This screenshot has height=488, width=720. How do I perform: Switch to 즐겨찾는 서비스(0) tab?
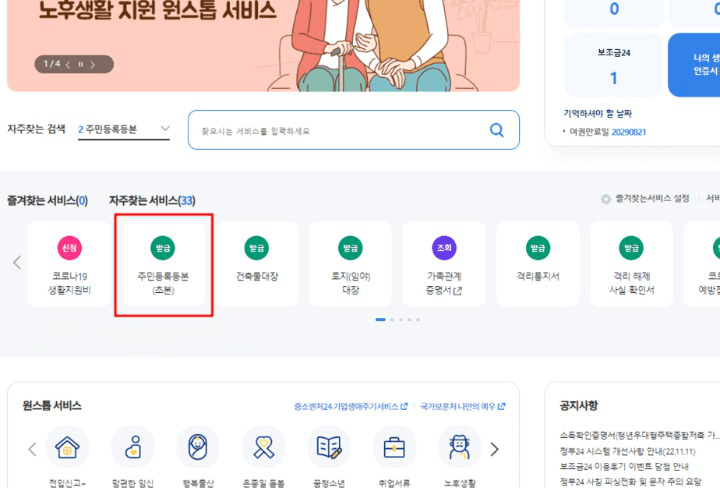coord(47,201)
